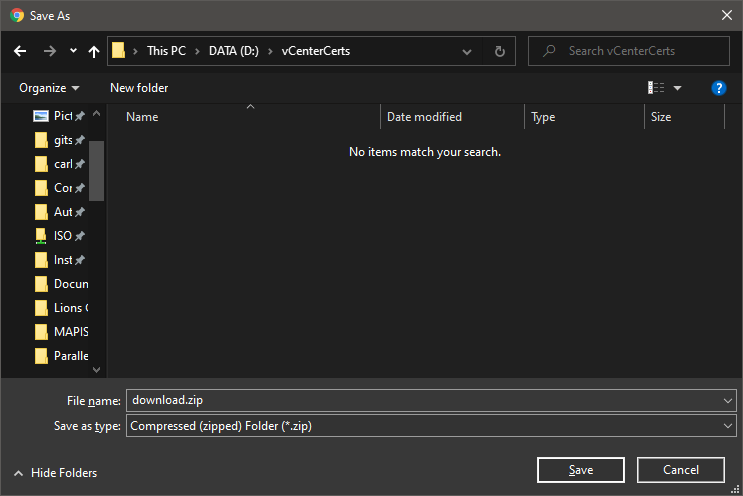This screenshot has width=743, height=496.
Task: Click the Back navigation arrow
Action: tap(20, 51)
